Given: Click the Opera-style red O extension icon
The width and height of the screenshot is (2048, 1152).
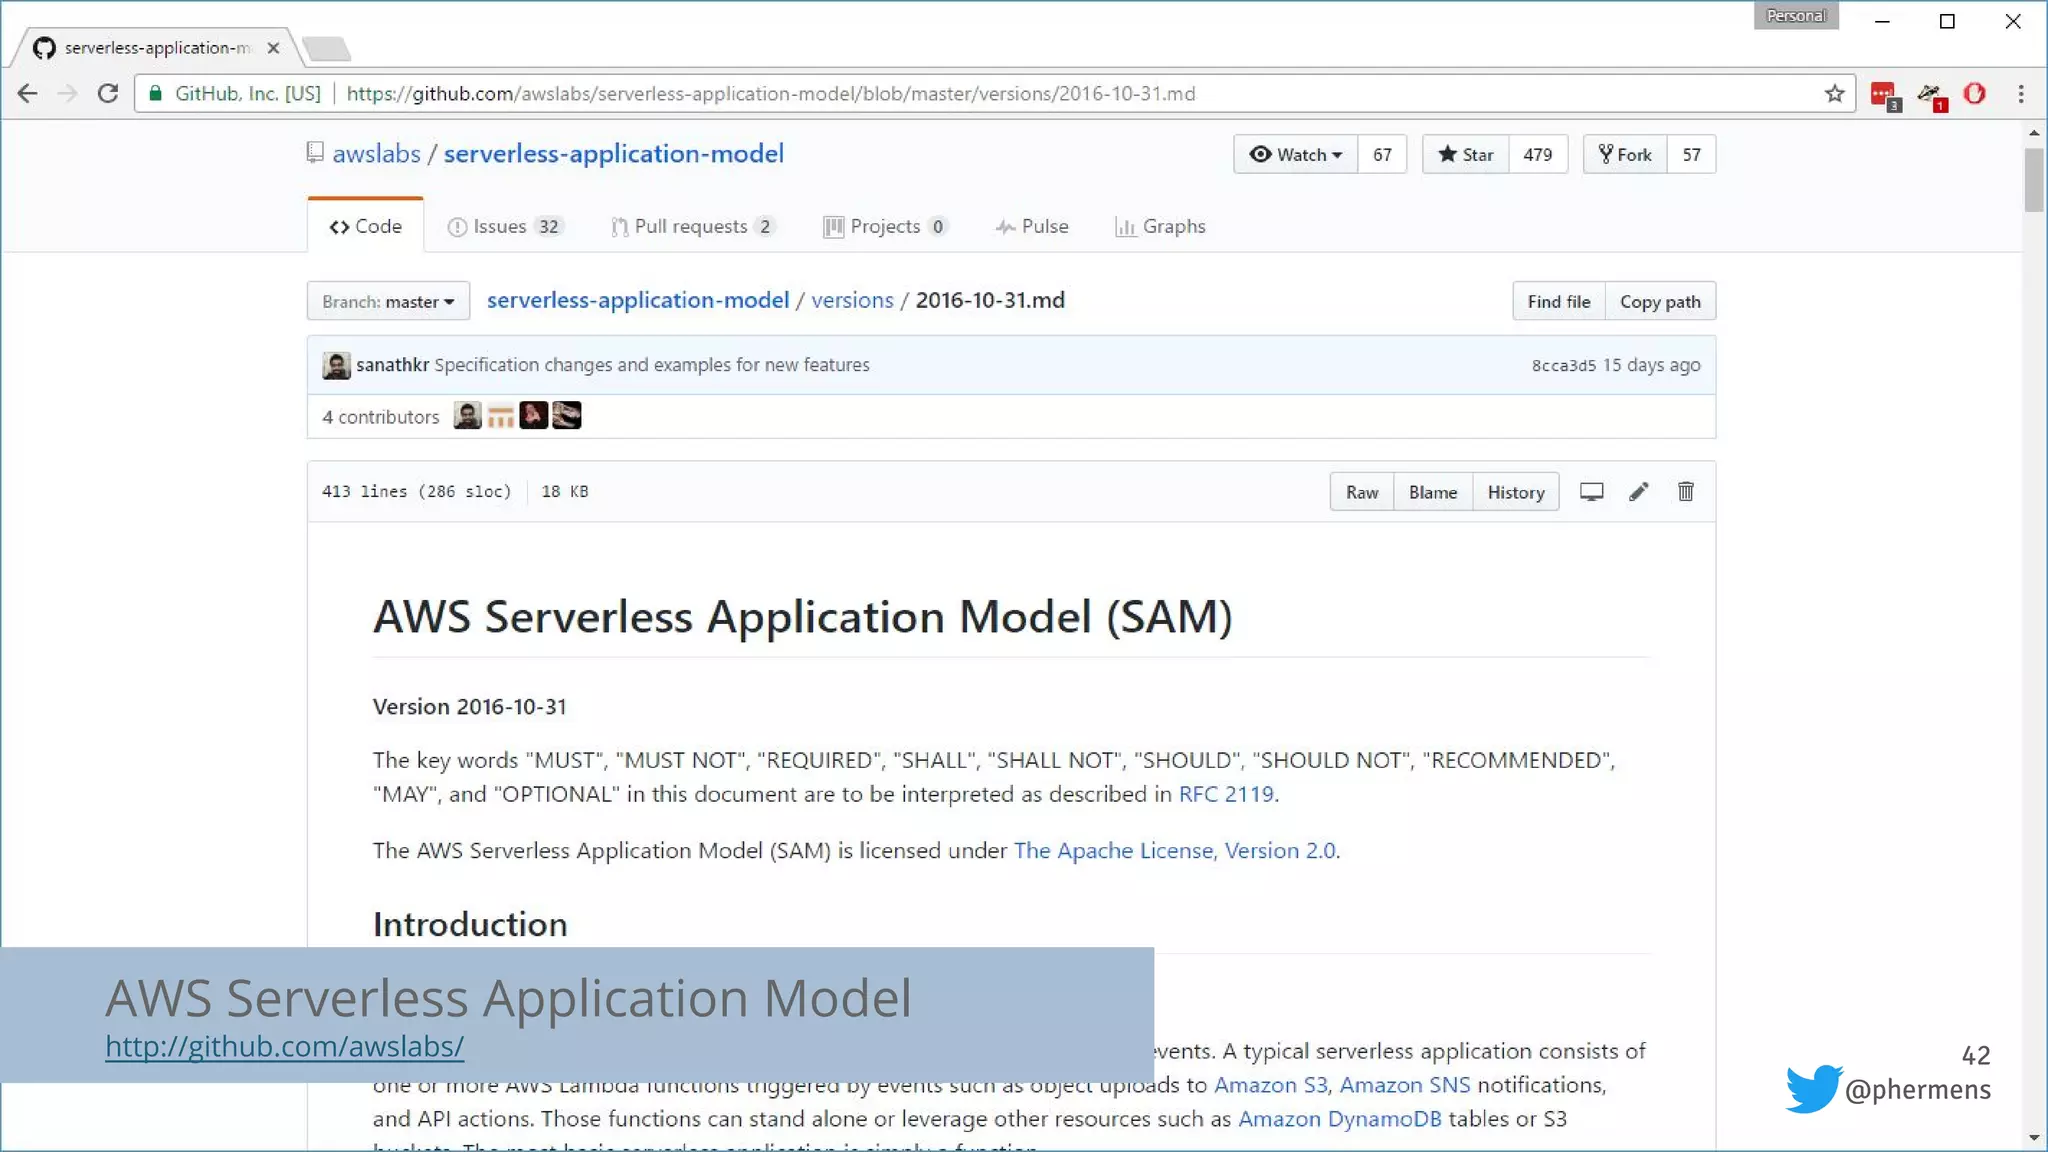Looking at the screenshot, I should click(1975, 94).
